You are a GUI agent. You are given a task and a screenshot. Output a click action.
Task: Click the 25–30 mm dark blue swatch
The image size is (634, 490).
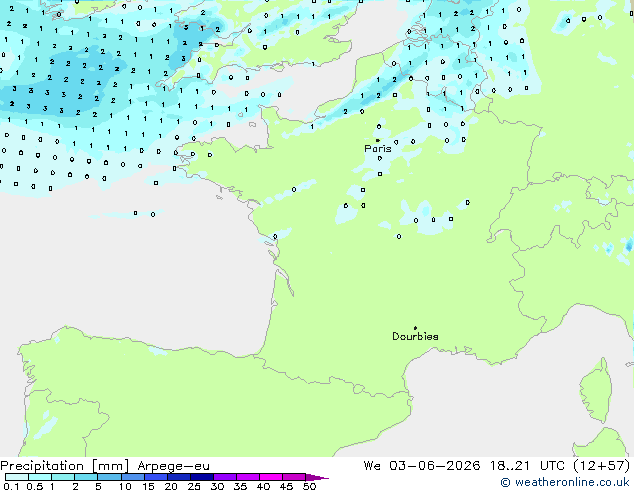202,477
